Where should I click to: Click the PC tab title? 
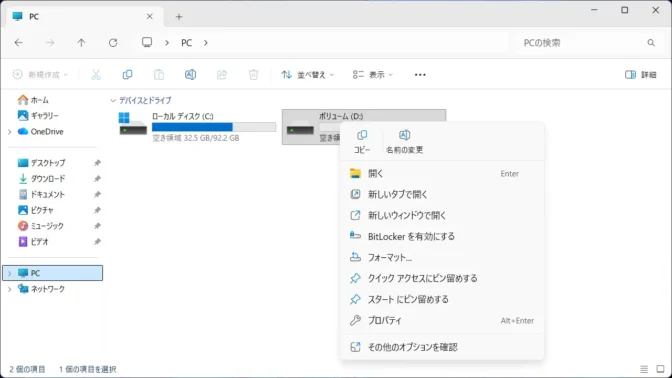pos(34,17)
